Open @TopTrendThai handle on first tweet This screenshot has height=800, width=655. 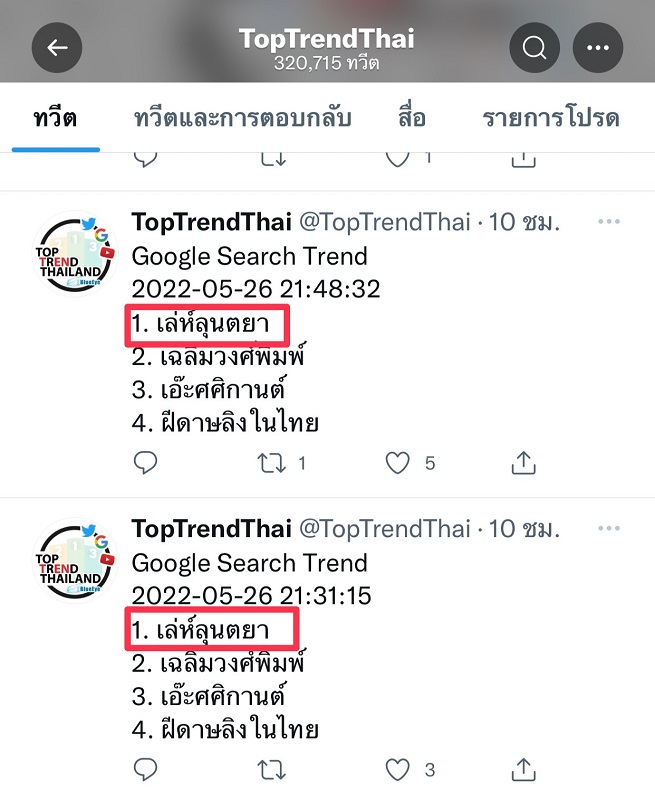pos(384,222)
